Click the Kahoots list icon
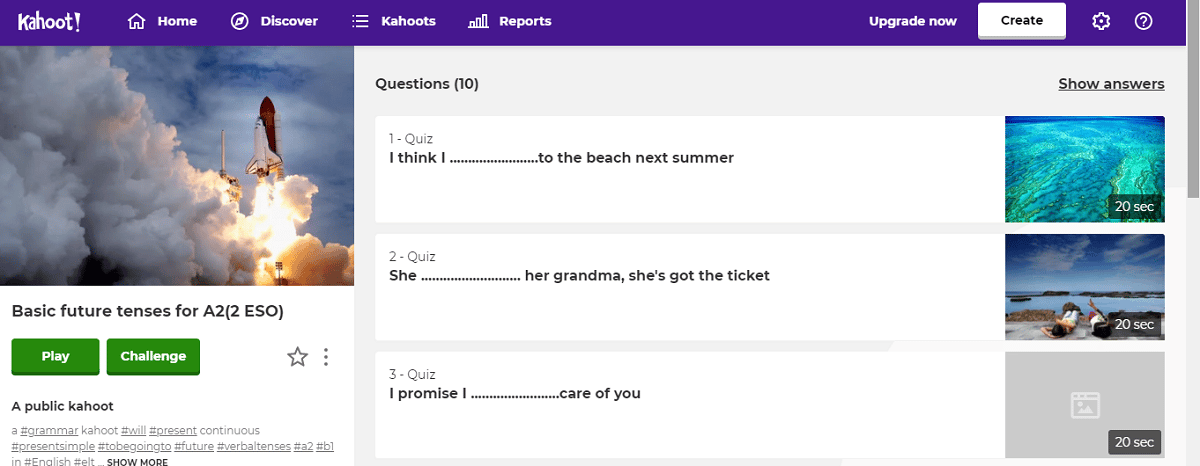1200x466 pixels. (361, 21)
